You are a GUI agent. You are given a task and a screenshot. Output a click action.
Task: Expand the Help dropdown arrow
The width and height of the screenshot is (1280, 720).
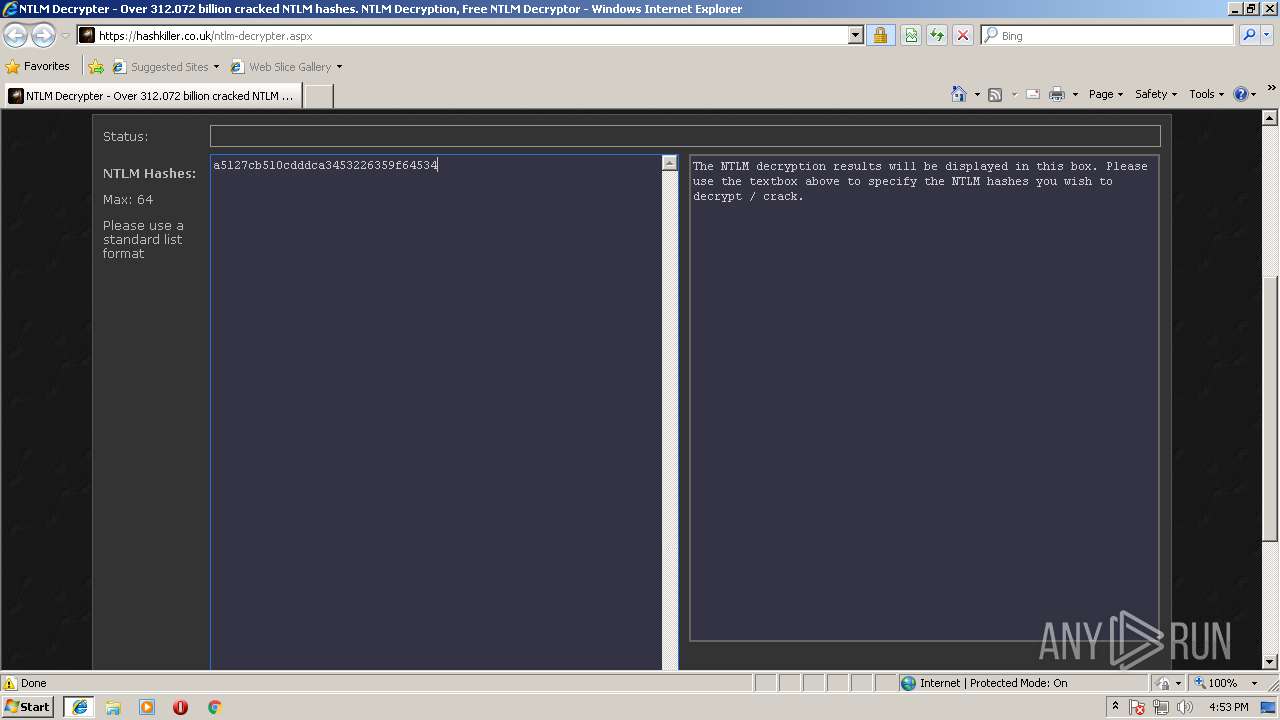coord(1254,95)
